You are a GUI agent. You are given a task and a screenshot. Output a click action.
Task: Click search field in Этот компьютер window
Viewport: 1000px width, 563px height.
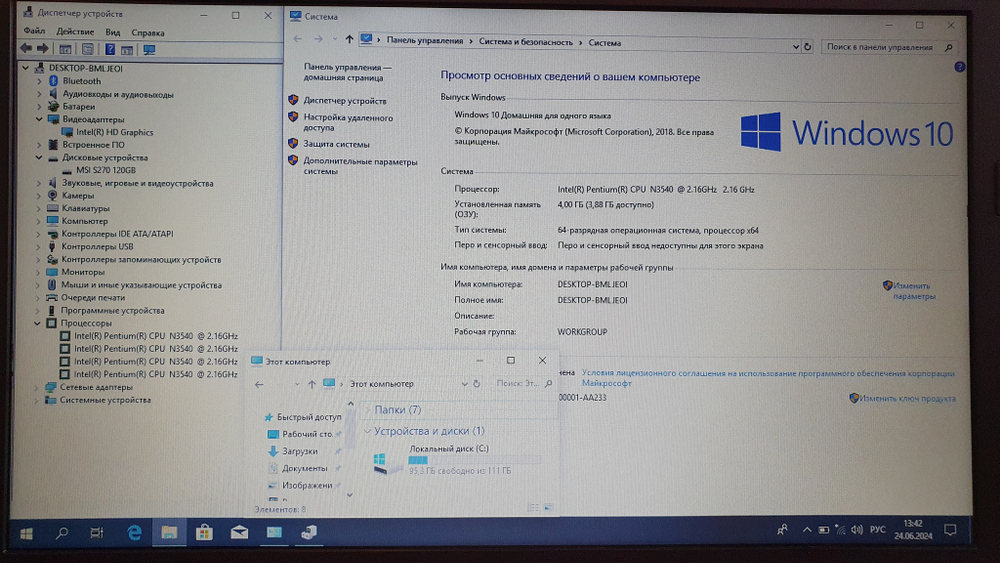524,383
